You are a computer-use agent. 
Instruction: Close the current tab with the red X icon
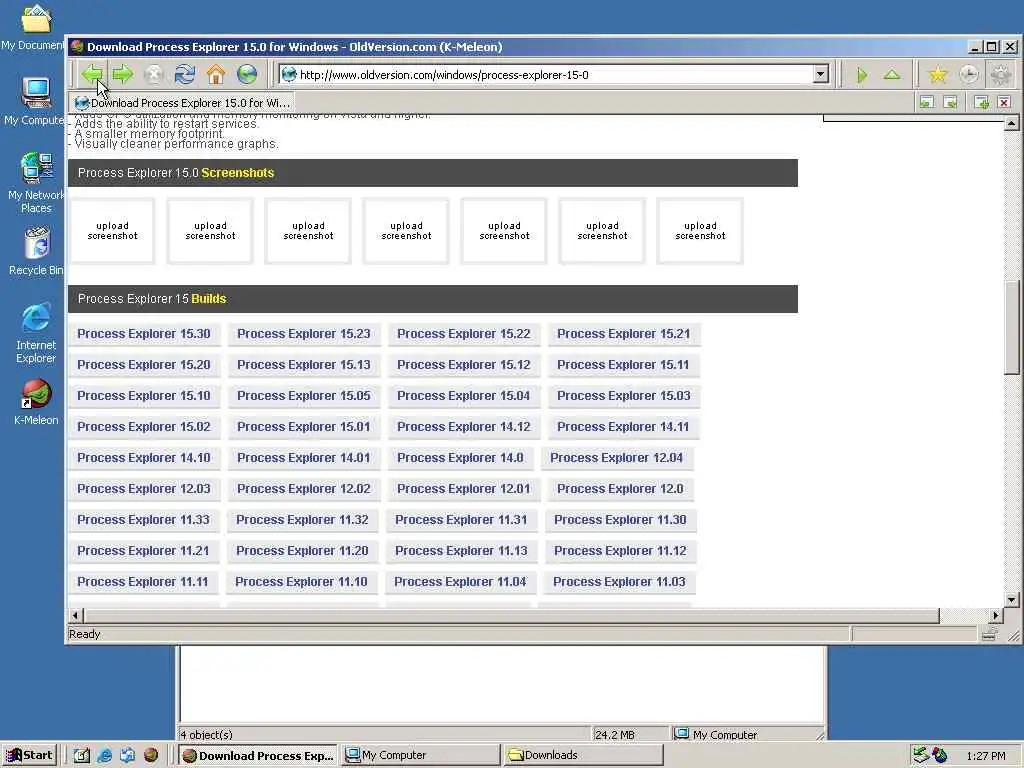(1004, 102)
